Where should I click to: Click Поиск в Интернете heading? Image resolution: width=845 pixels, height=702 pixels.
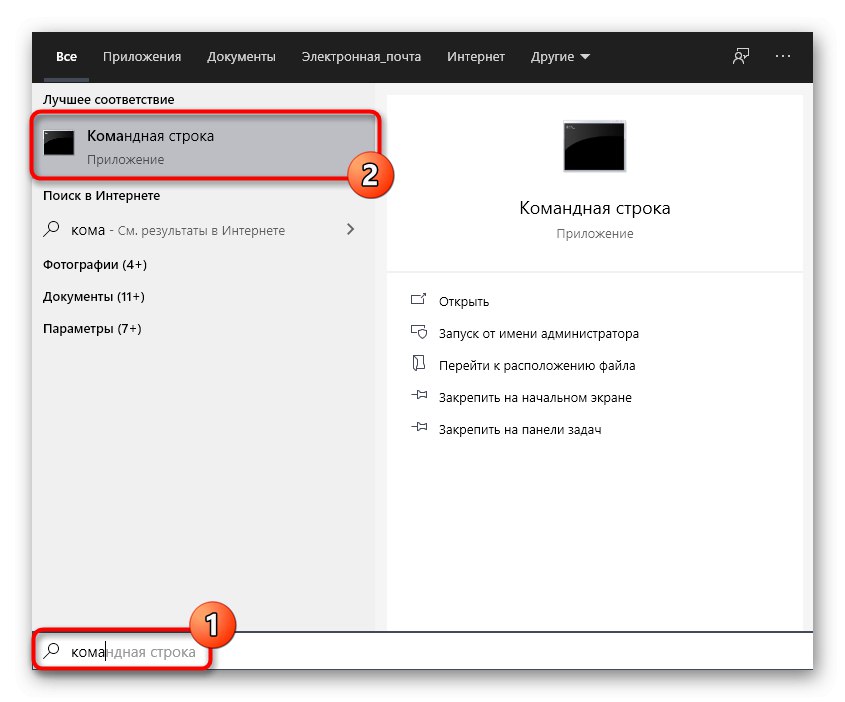coord(101,196)
